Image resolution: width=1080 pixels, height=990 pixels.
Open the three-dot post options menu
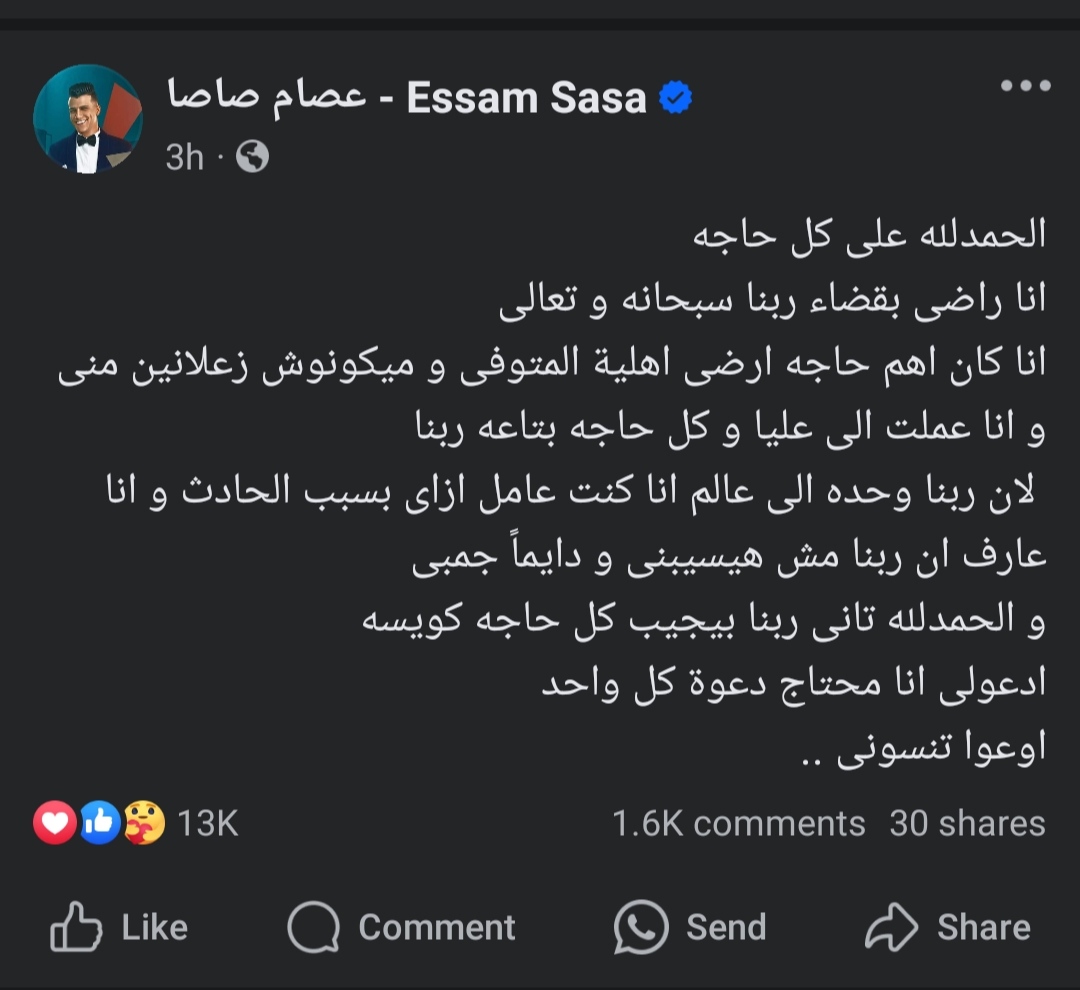[1025, 86]
